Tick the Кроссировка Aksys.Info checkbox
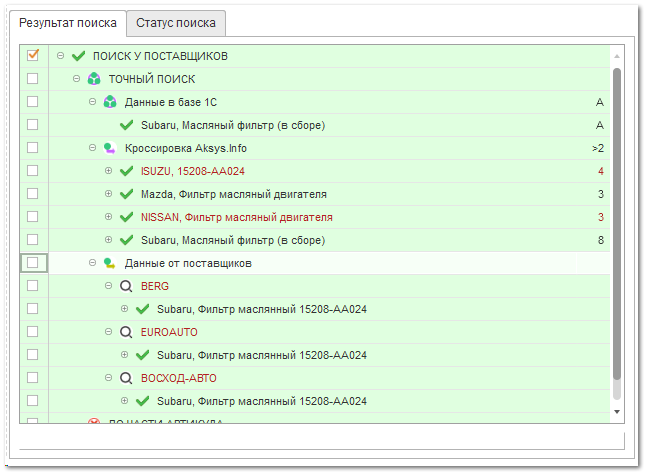Viewport: 647px width, 475px height. (x=33, y=148)
